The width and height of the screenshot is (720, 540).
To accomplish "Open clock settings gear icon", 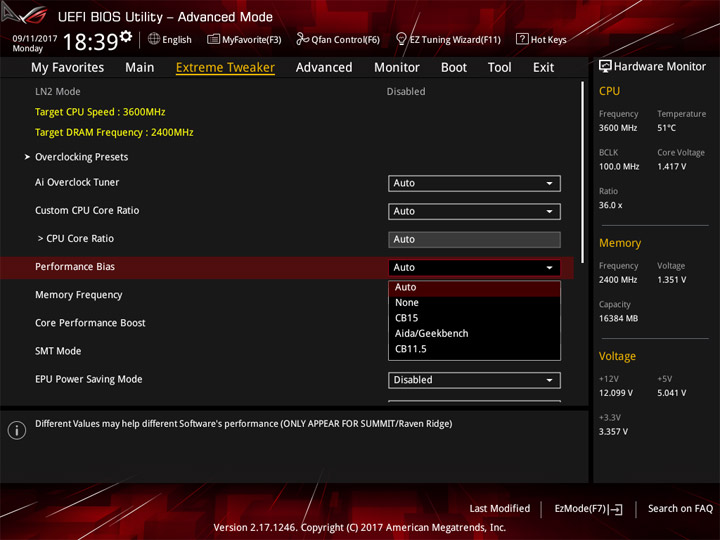I will (126, 36).
